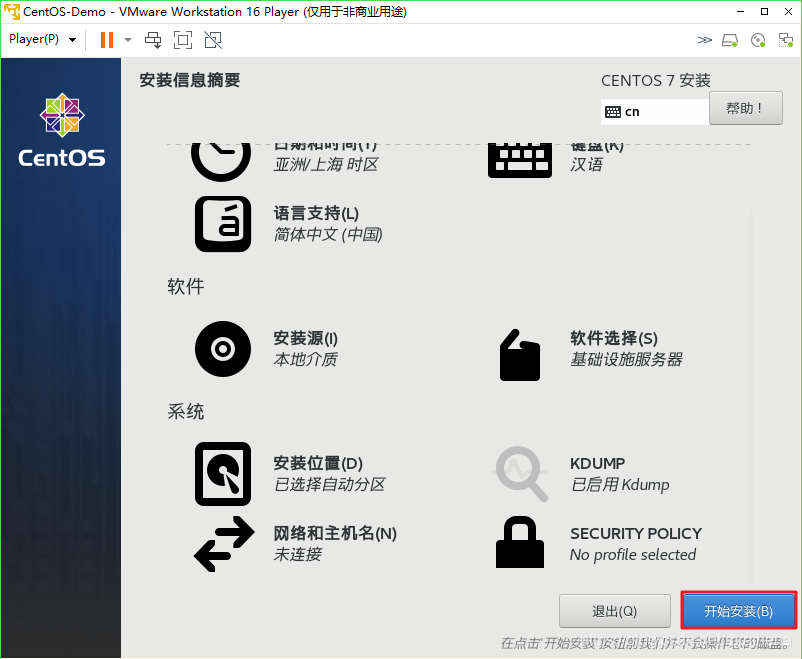
Task: Open SECURITY POLICY lock icon
Action: pyautogui.click(x=520, y=542)
